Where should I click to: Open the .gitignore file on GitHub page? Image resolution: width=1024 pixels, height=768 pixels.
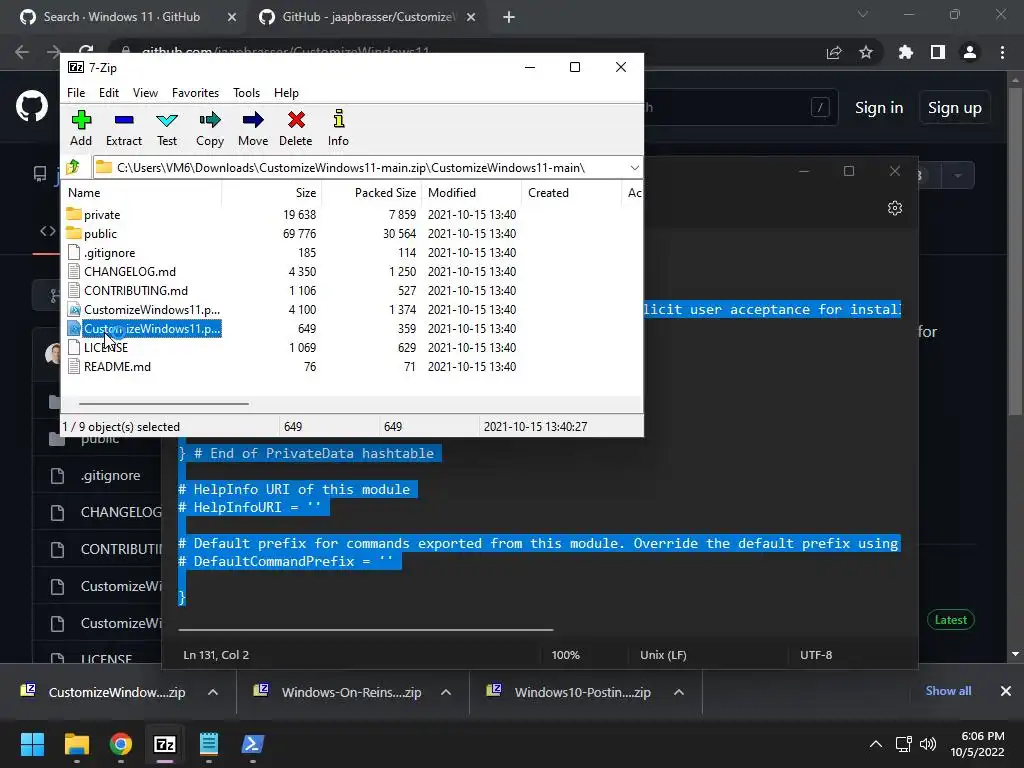(110, 475)
